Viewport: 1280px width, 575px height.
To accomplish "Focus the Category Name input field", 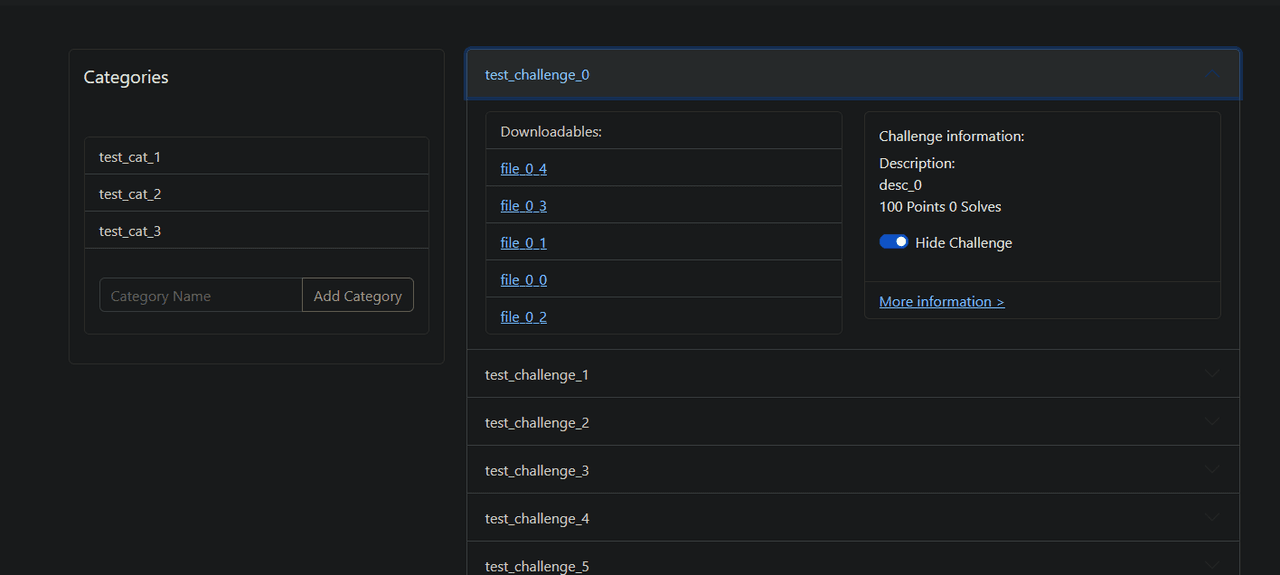I will [201, 296].
